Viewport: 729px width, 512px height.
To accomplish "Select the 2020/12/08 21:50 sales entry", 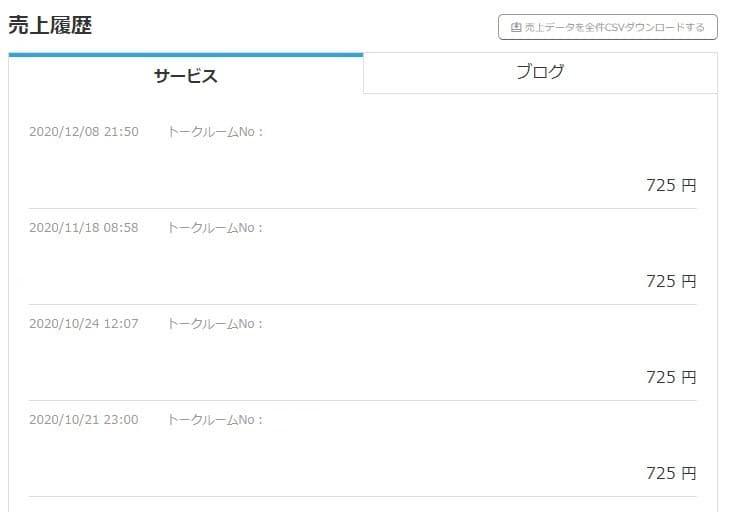I will coord(363,160).
